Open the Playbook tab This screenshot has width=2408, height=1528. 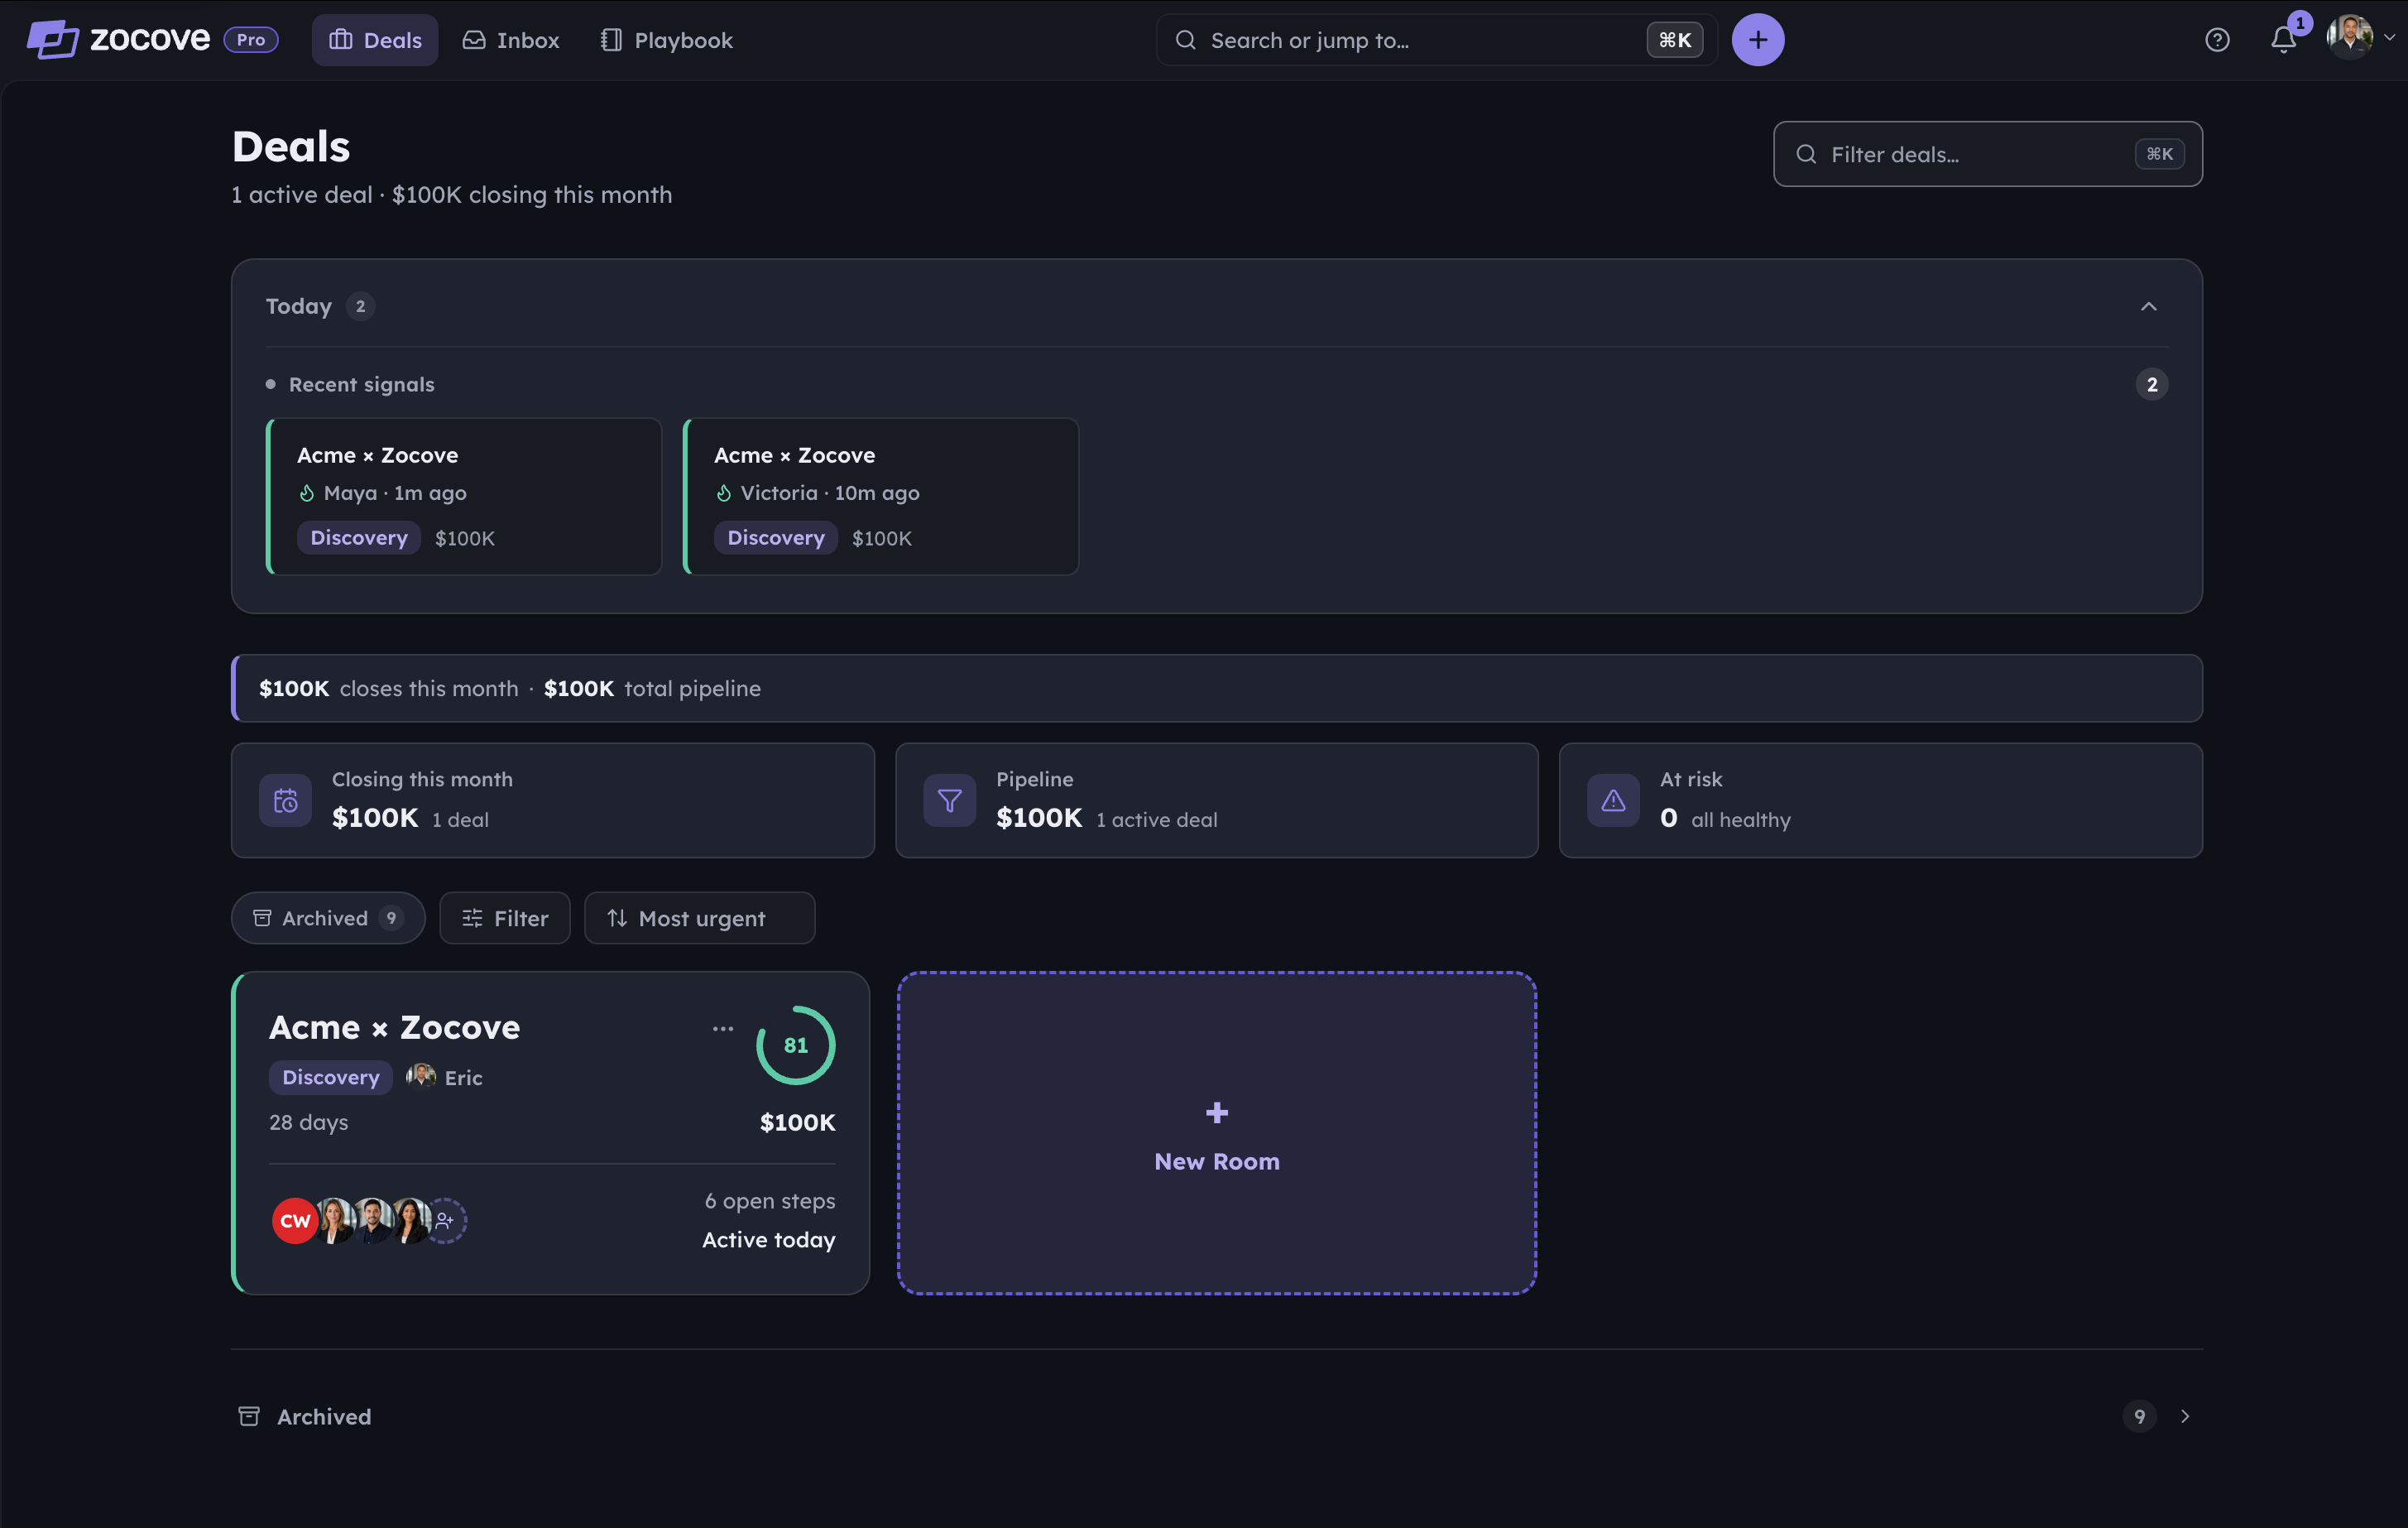point(667,40)
